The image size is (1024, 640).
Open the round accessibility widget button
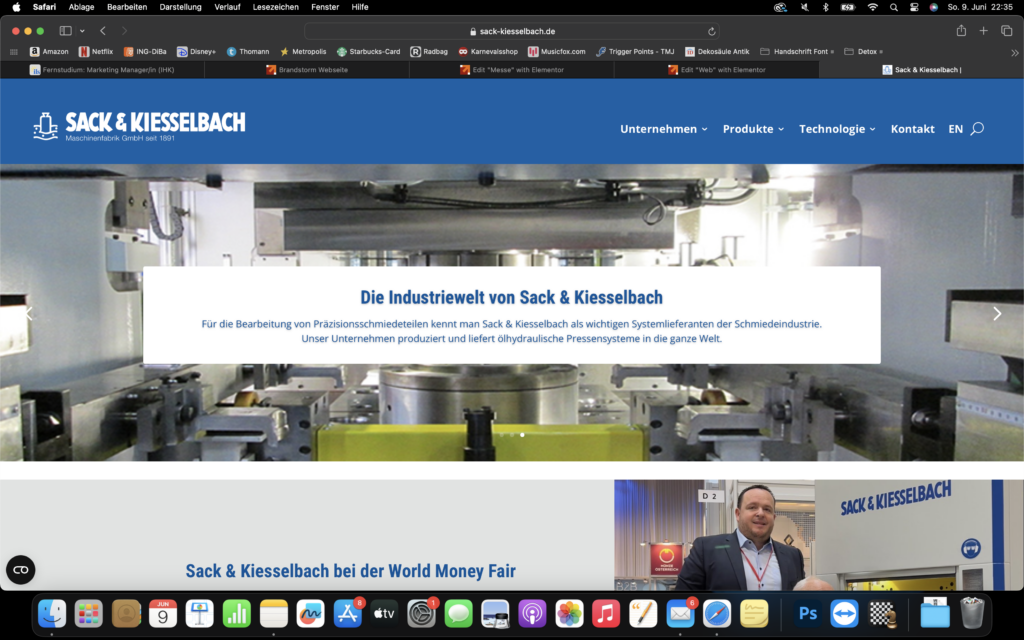21,569
